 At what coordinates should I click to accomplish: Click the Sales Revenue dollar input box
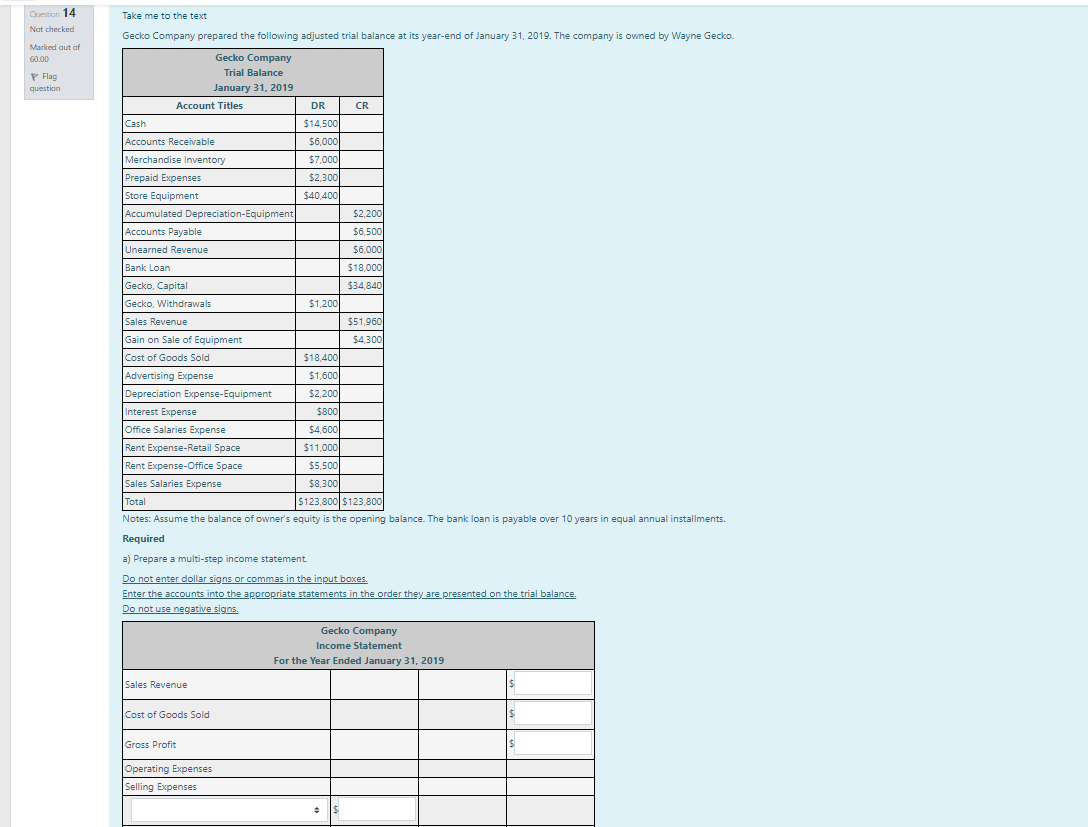pyautogui.click(x=552, y=683)
